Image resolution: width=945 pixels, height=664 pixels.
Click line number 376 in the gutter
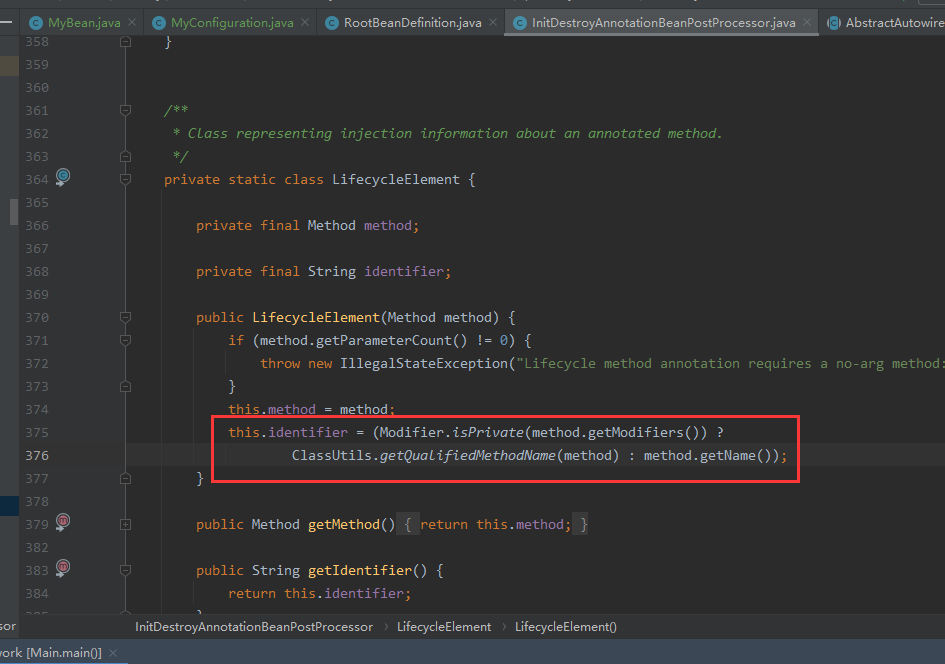pos(37,456)
